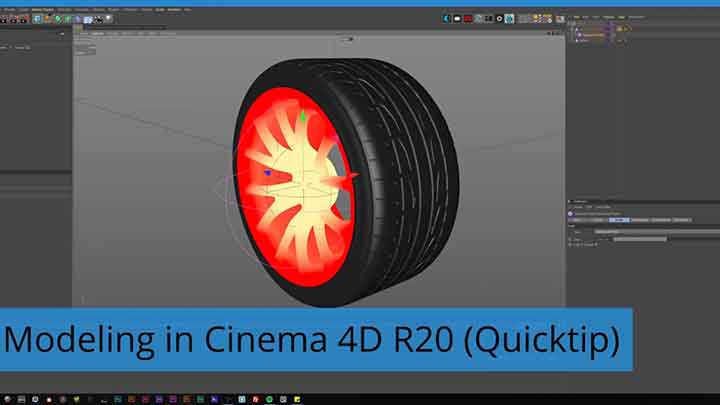This screenshot has width=720, height=405.
Task: Click the blue highlighted icon in right toolbar
Action: [x=509, y=19]
